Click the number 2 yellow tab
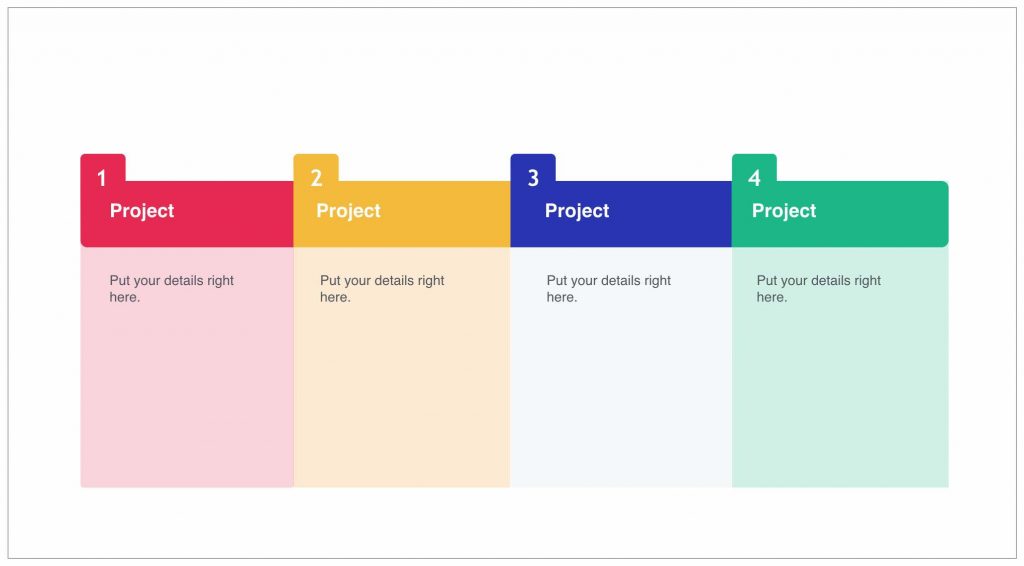Screen dimensions: 1024x566 [316, 168]
